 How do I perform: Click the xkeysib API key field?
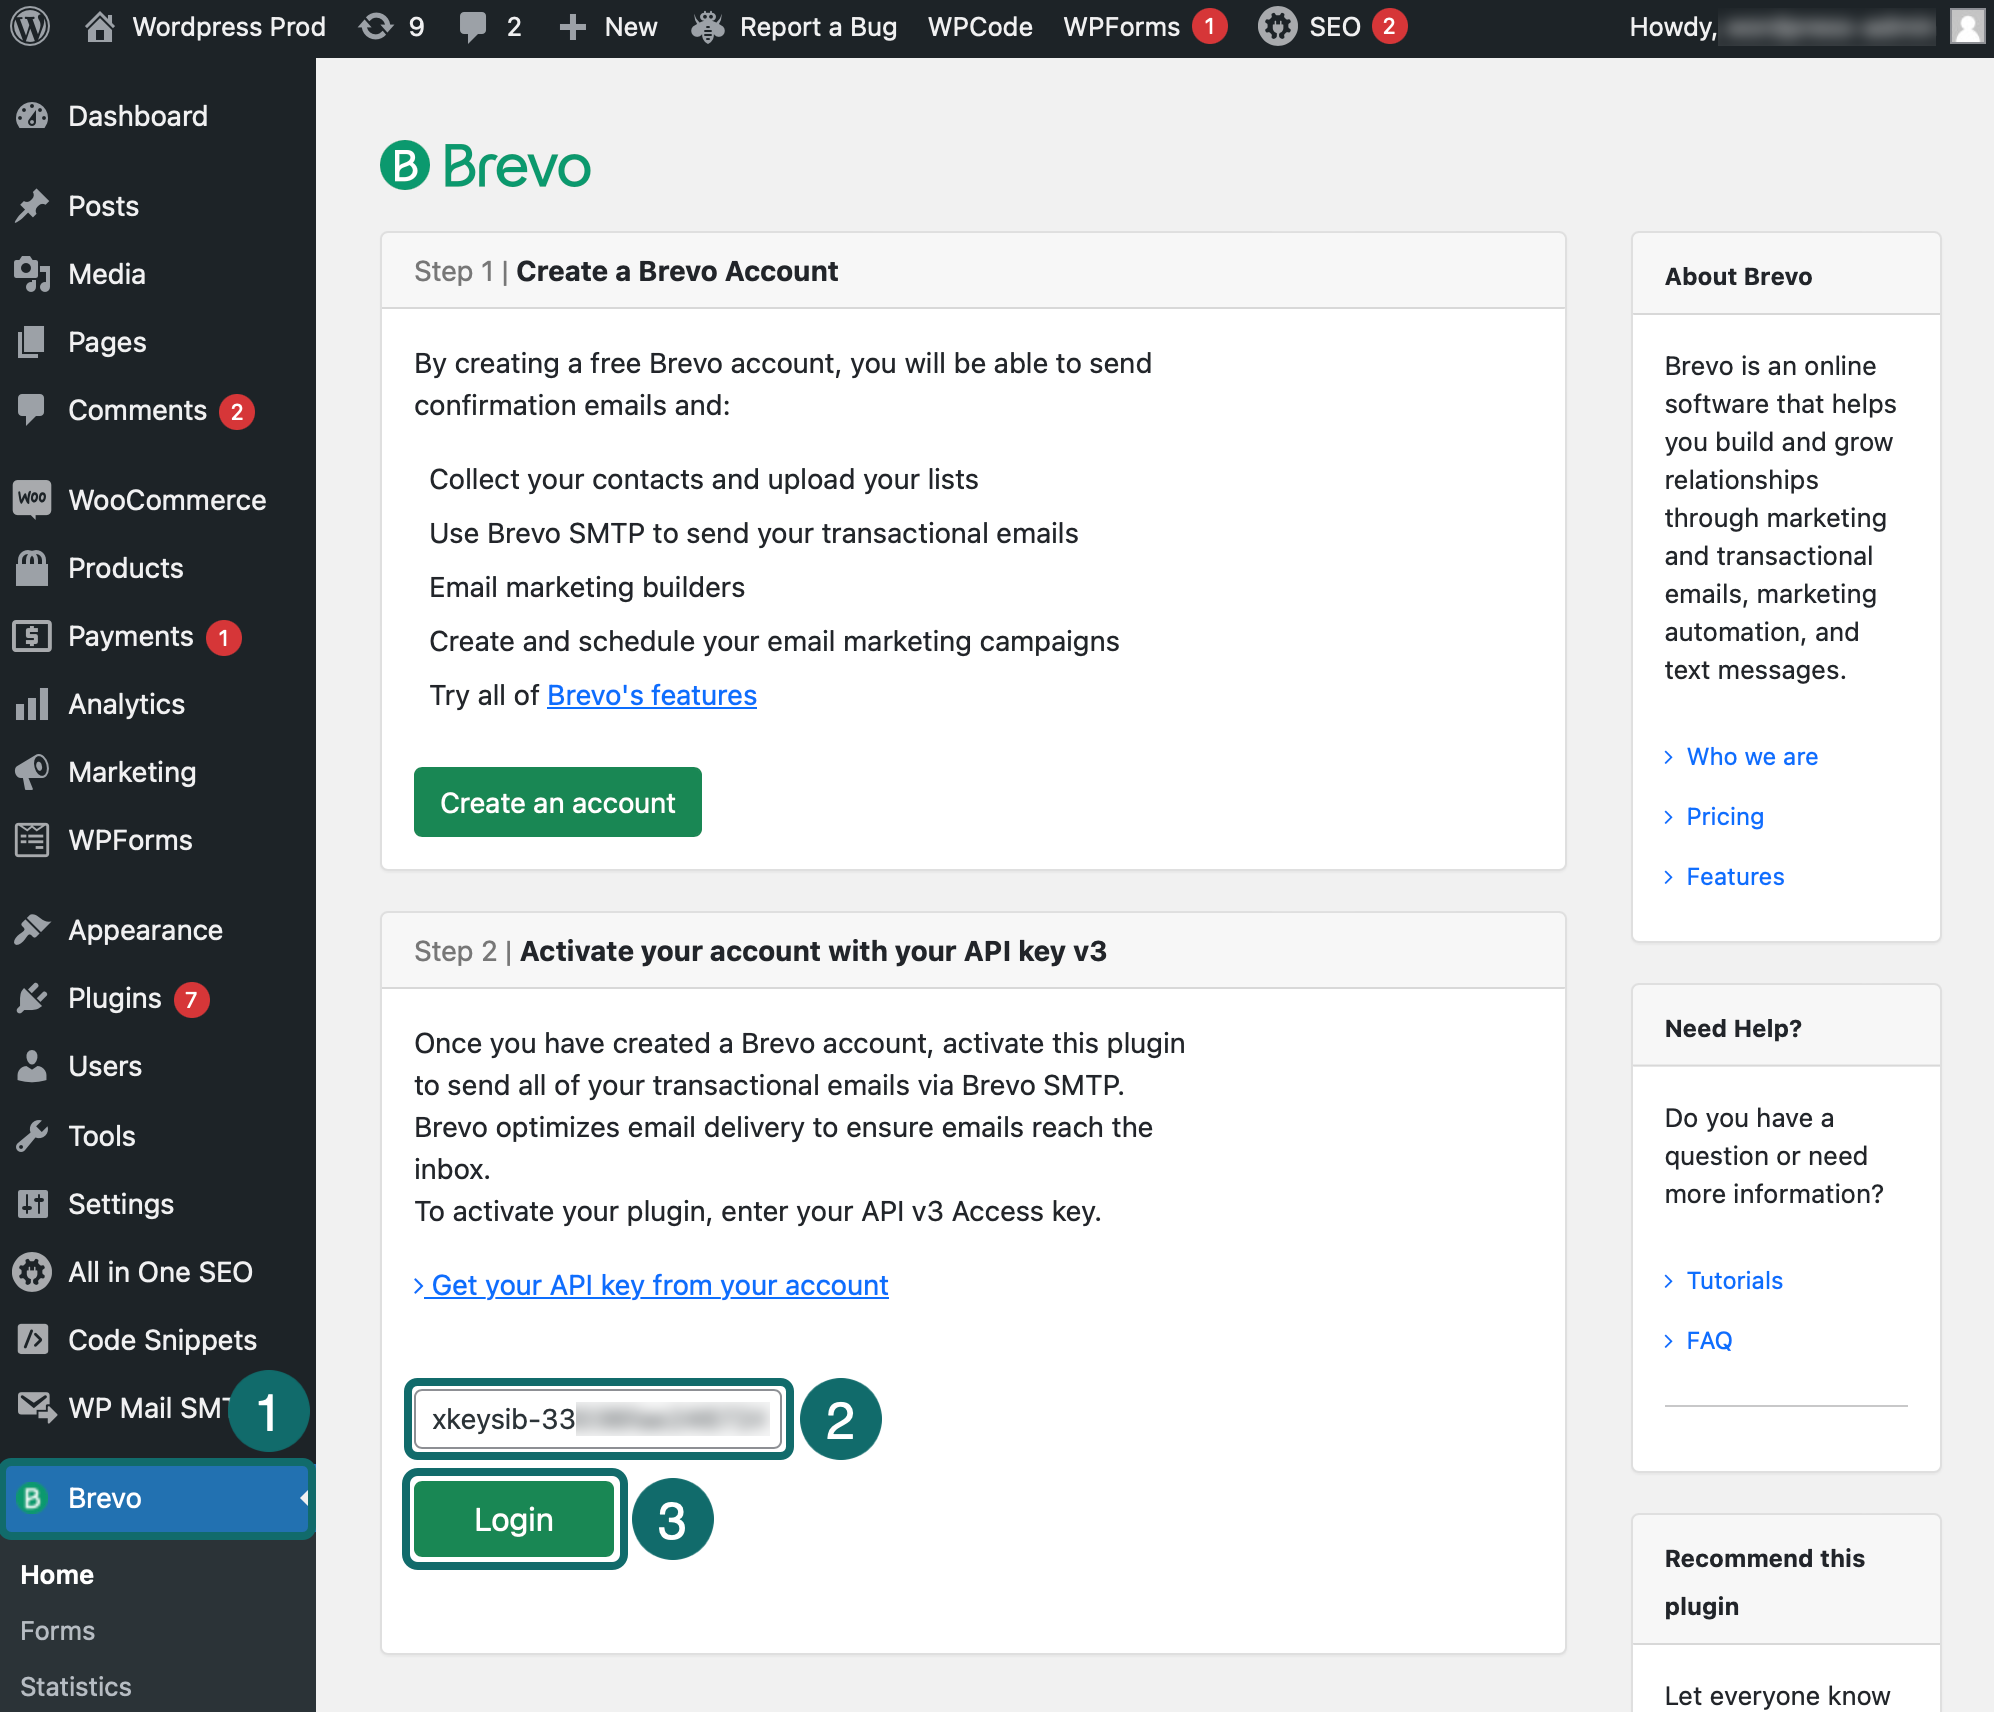(598, 1419)
